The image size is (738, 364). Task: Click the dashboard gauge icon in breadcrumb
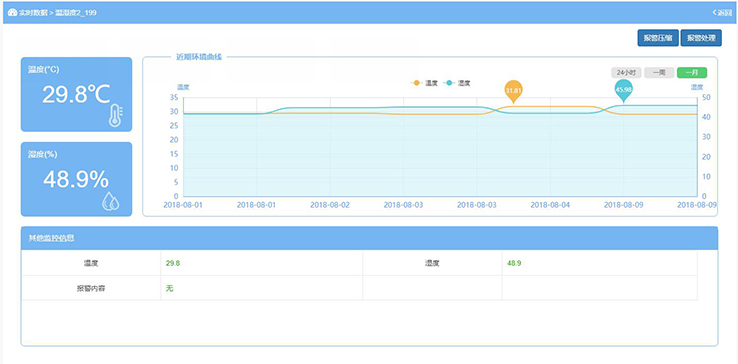click(x=13, y=13)
